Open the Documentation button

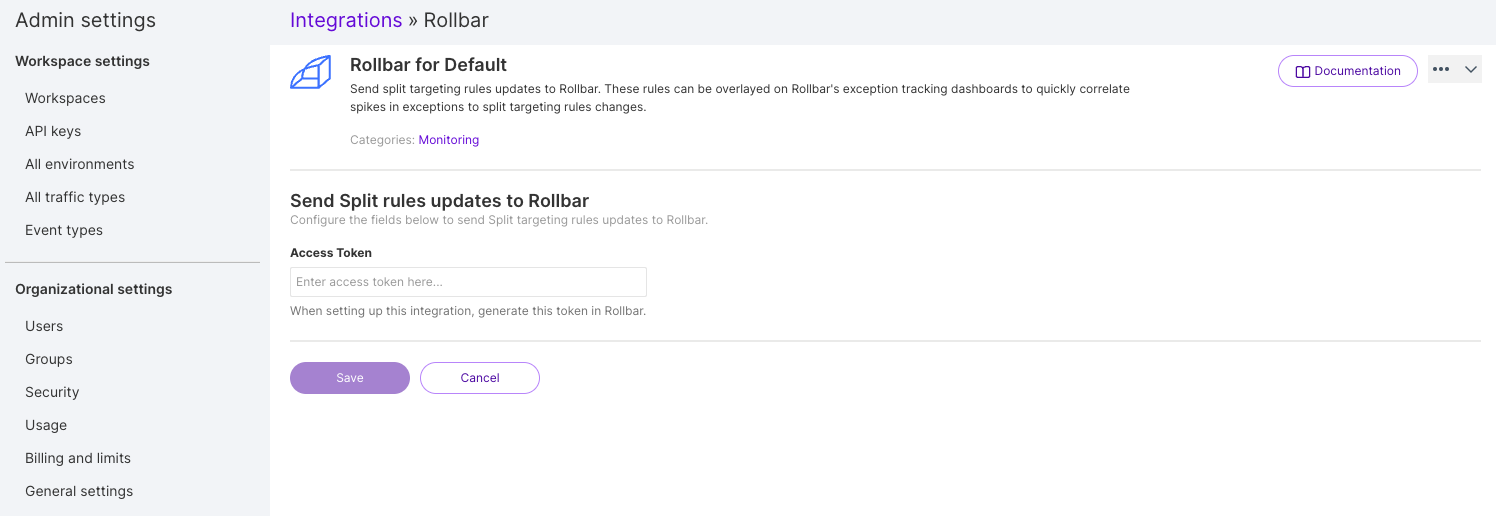coord(1347,71)
